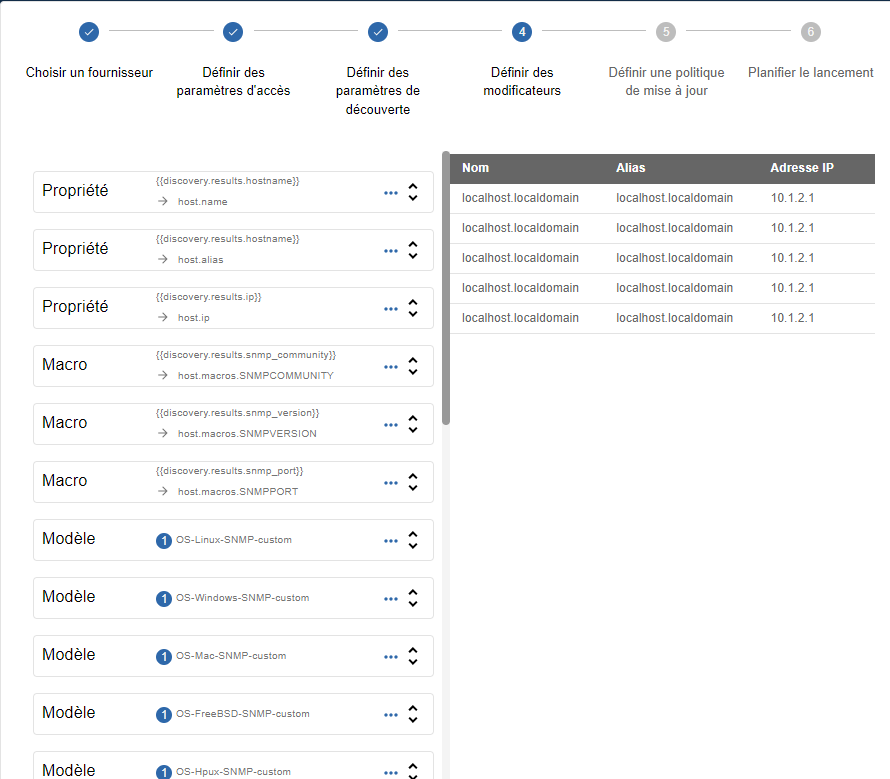Open options menu for OS-FreeBSD-SNMP-custom template
The image size is (890, 779).
tap(391, 715)
